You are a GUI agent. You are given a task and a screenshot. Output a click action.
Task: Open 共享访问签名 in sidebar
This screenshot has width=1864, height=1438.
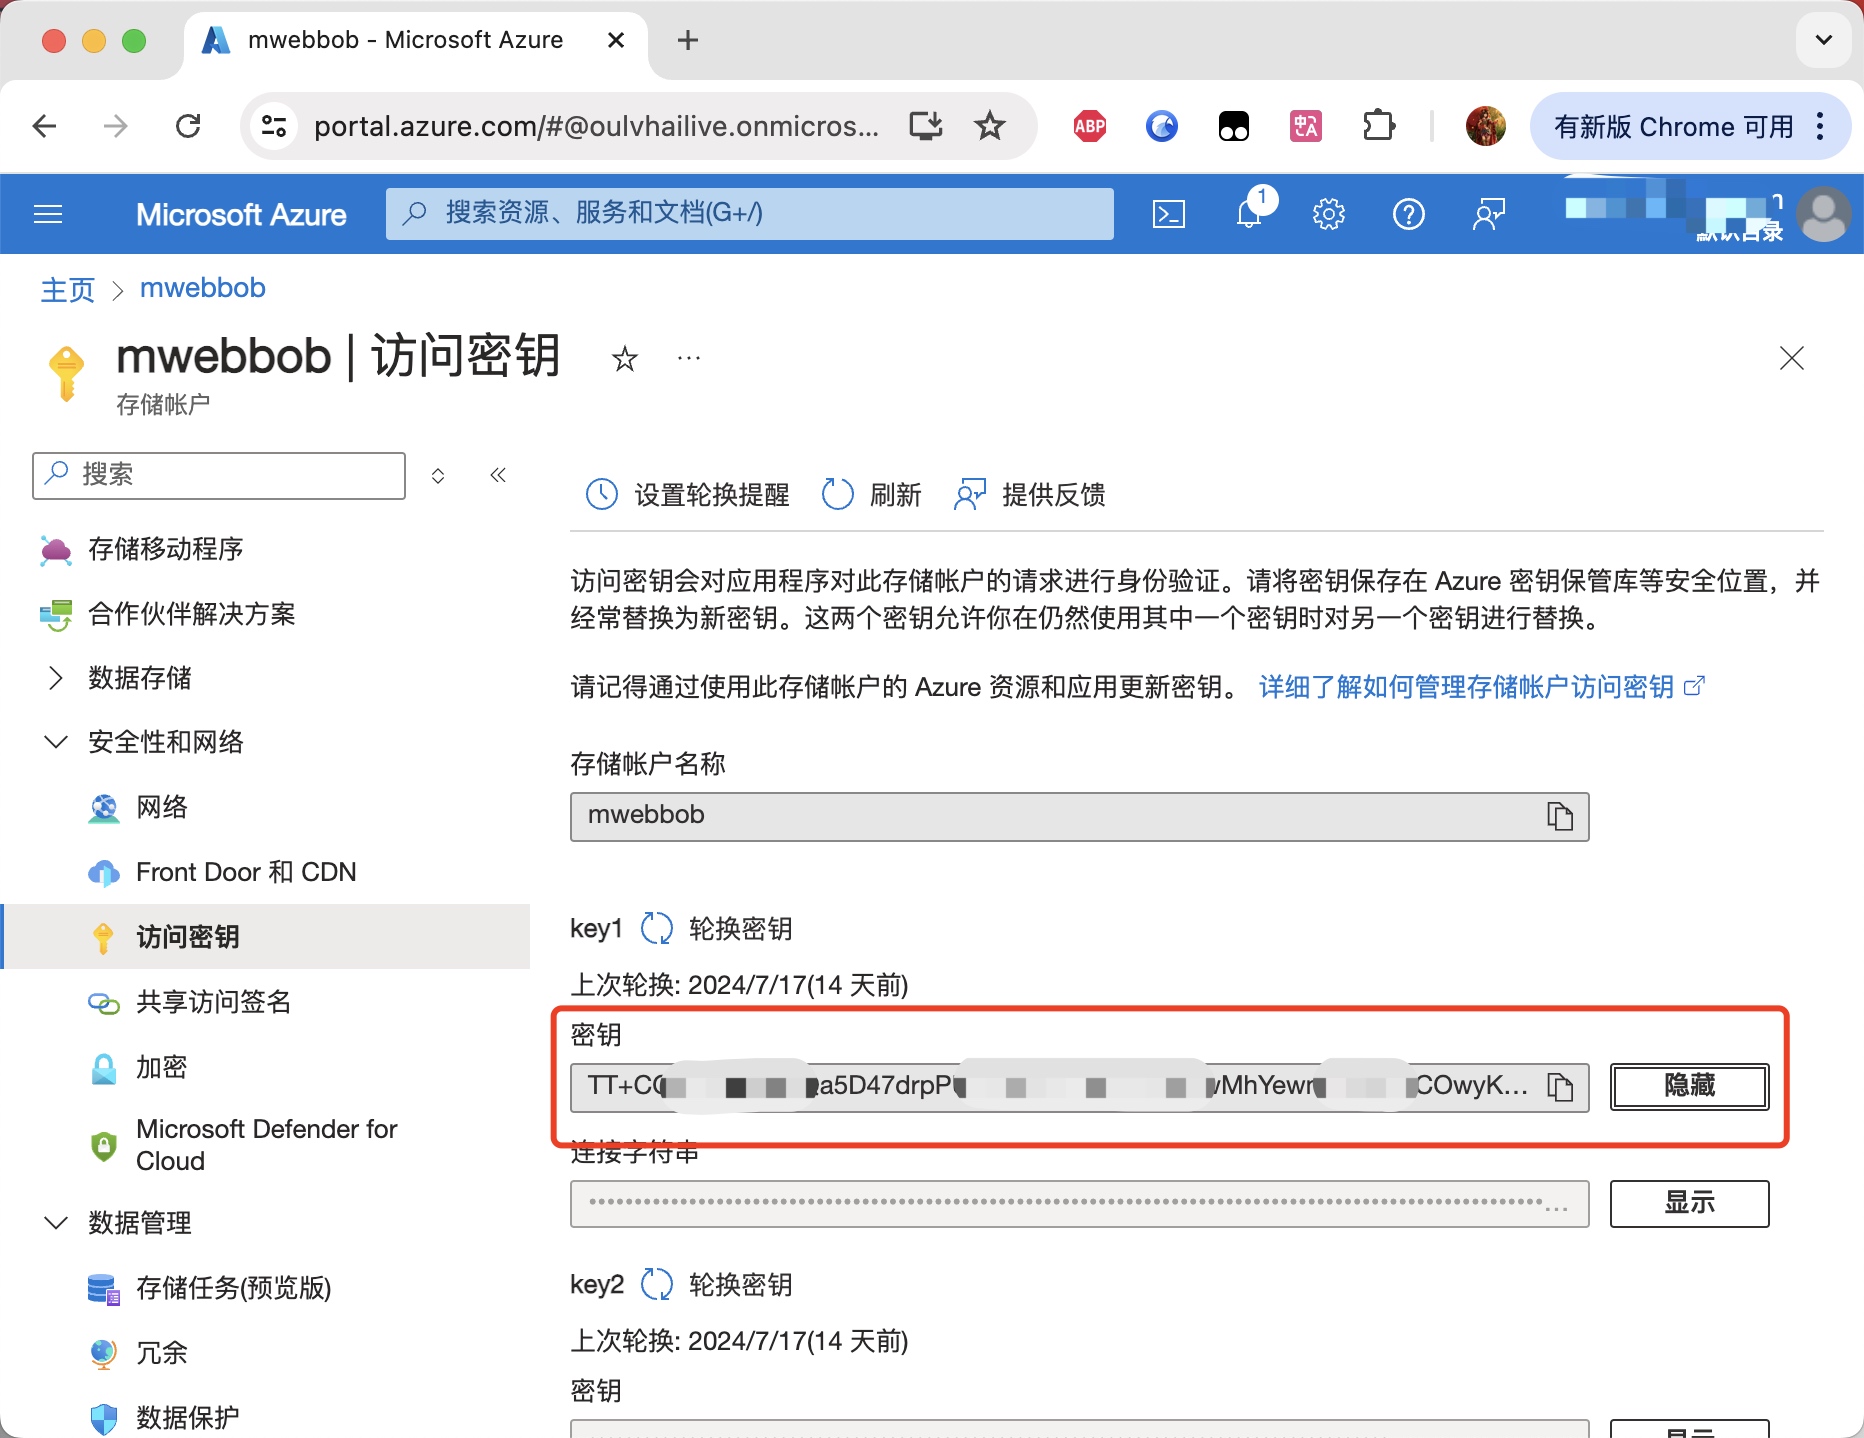[x=214, y=1002]
